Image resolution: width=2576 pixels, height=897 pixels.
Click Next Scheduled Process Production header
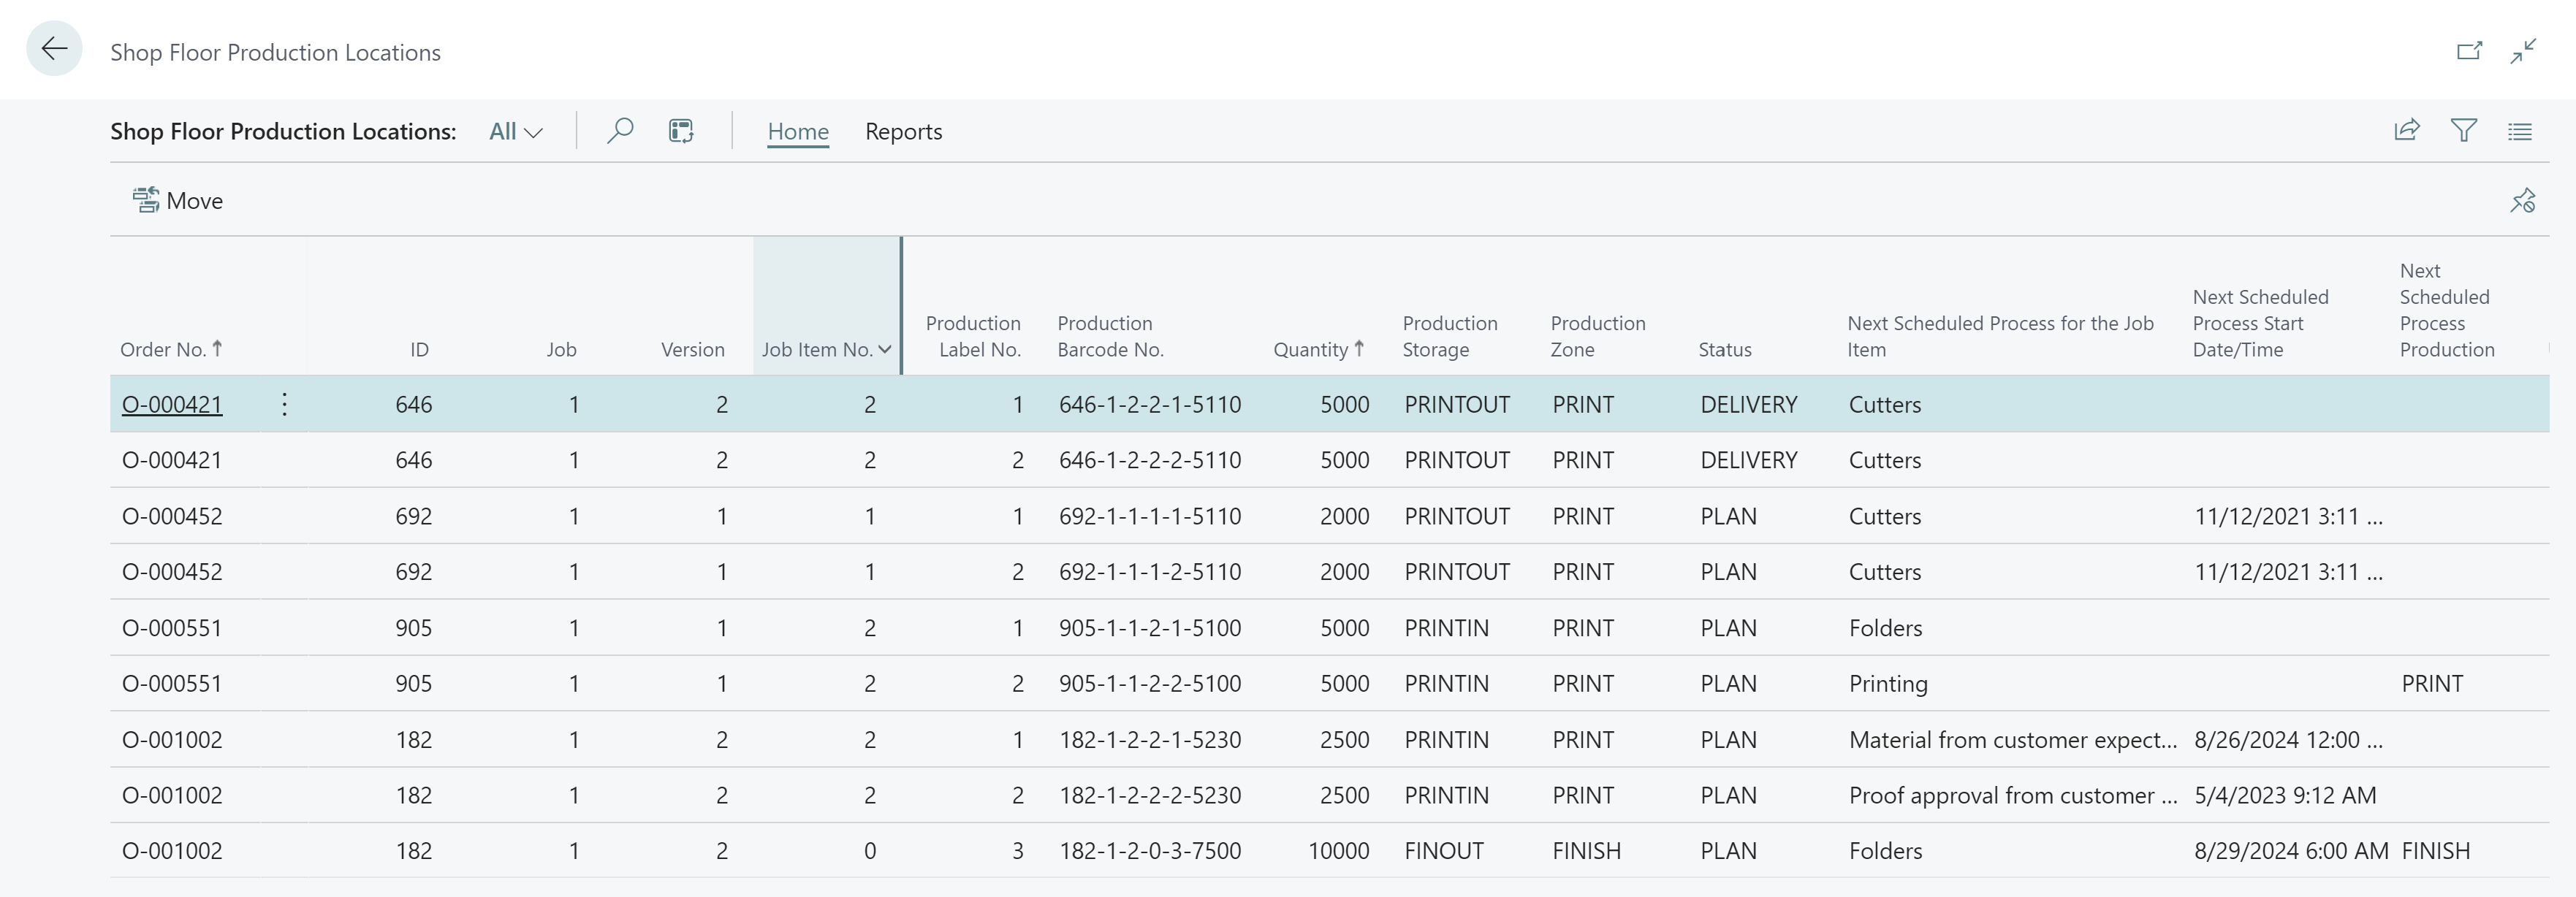coord(2446,310)
